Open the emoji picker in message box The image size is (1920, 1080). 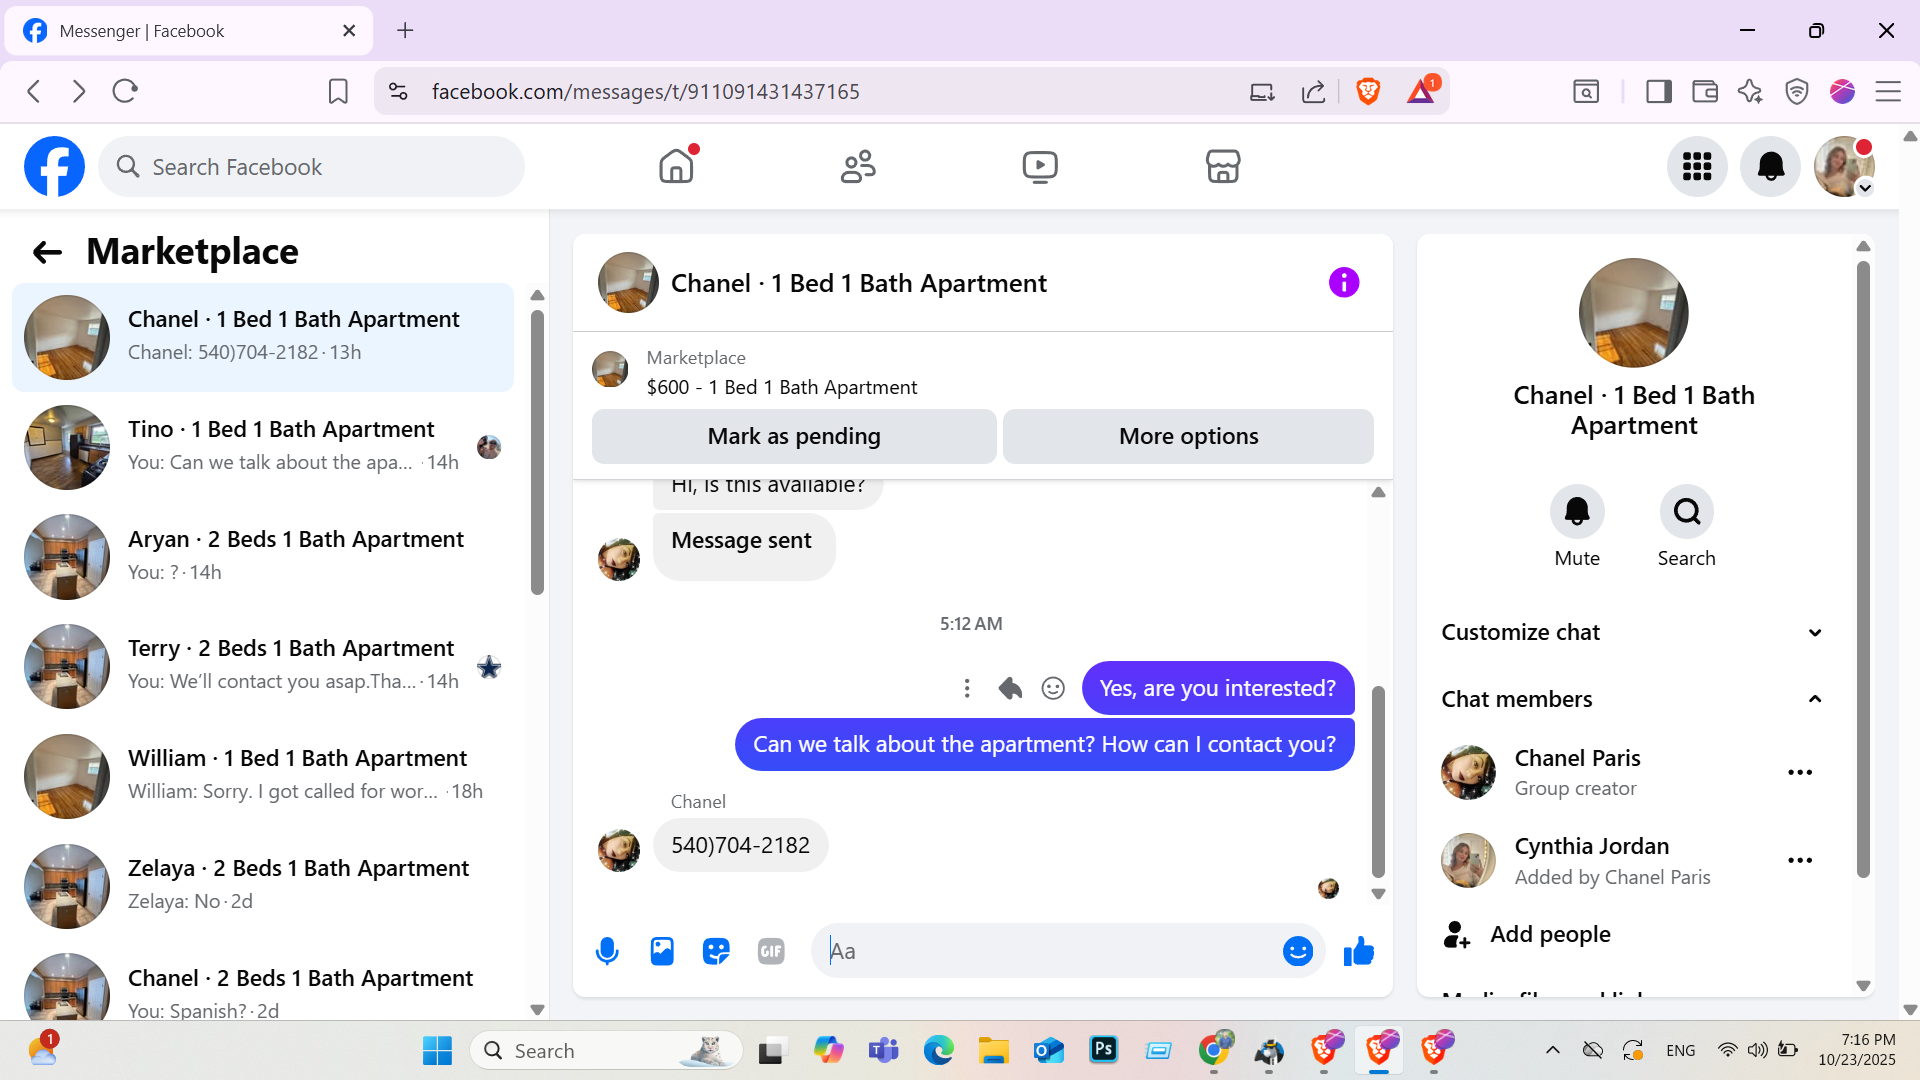[x=1297, y=951]
